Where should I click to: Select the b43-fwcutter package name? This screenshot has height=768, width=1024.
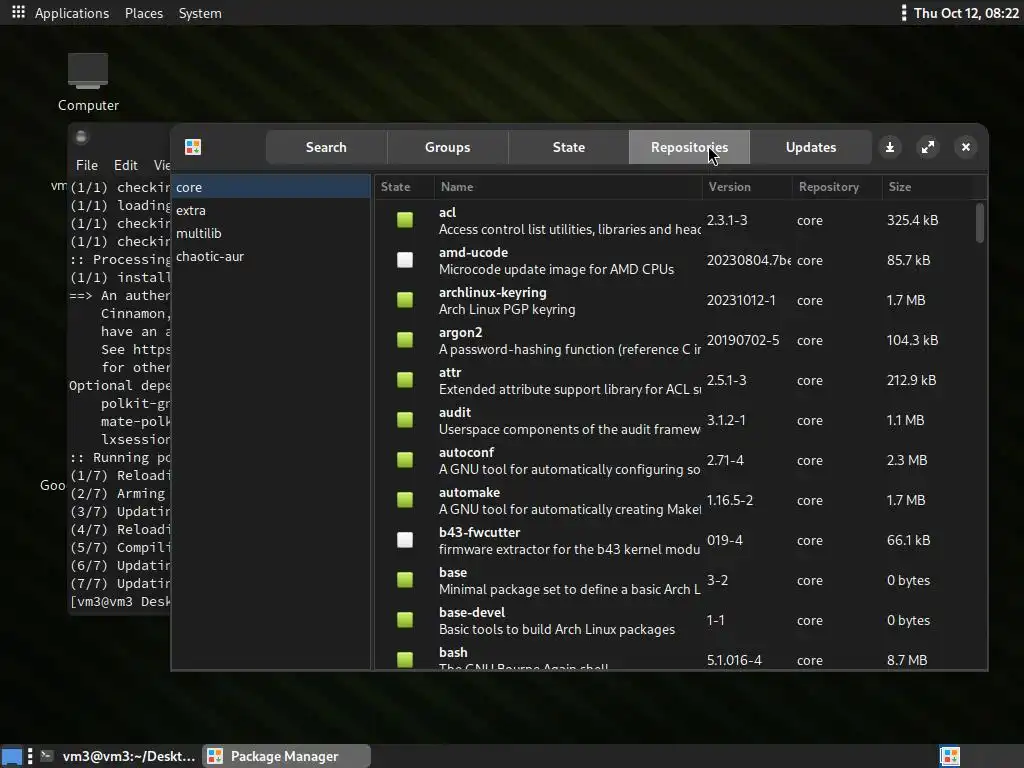pos(479,532)
